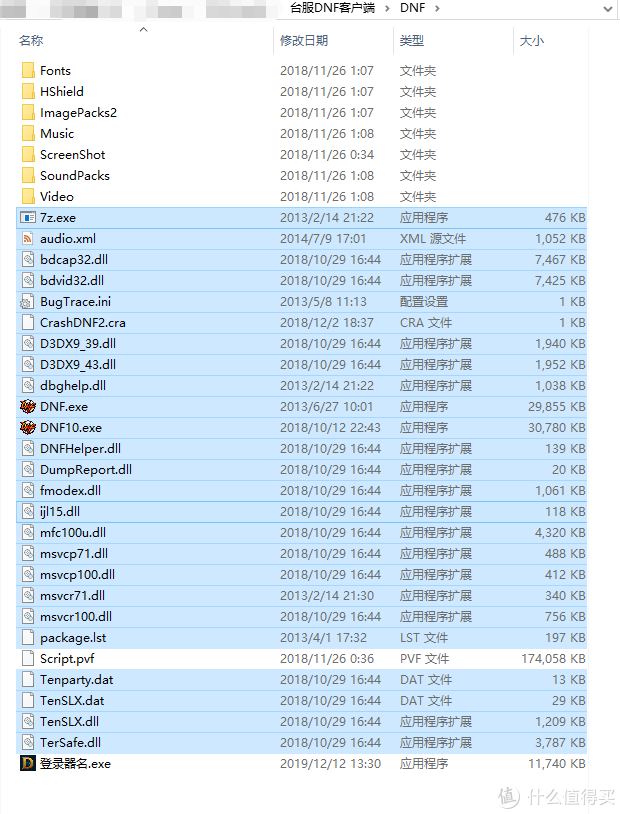Image resolution: width=620 pixels, height=814 pixels.
Task: Click the 29,855 KB size of DNF.exe
Action: pos(557,406)
